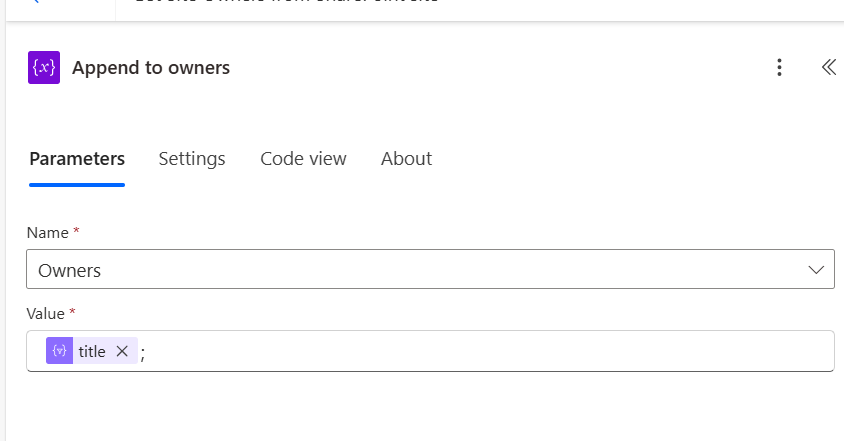This screenshot has width=844, height=441.
Task: Click the semicolon after the title token
Action: 142,353
